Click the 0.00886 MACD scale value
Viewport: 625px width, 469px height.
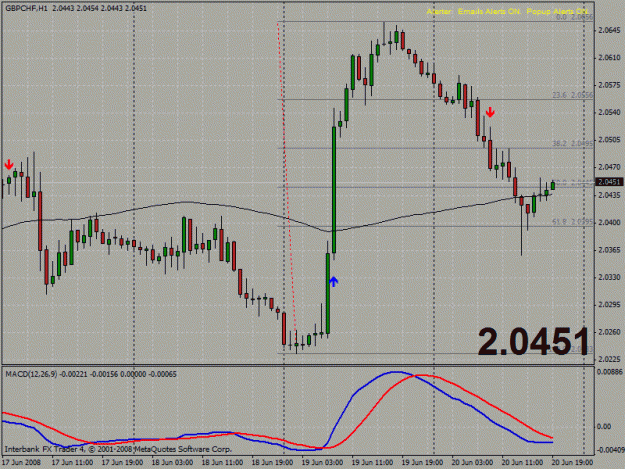[x=609, y=372]
